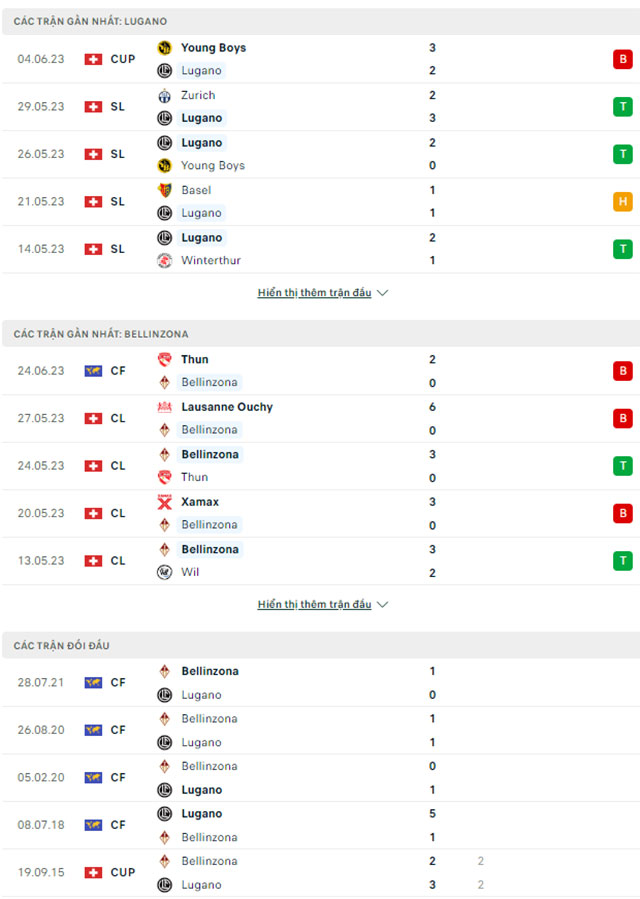This screenshot has width=640, height=899.
Task: Open the Winterthur team link
Action: click(x=211, y=261)
